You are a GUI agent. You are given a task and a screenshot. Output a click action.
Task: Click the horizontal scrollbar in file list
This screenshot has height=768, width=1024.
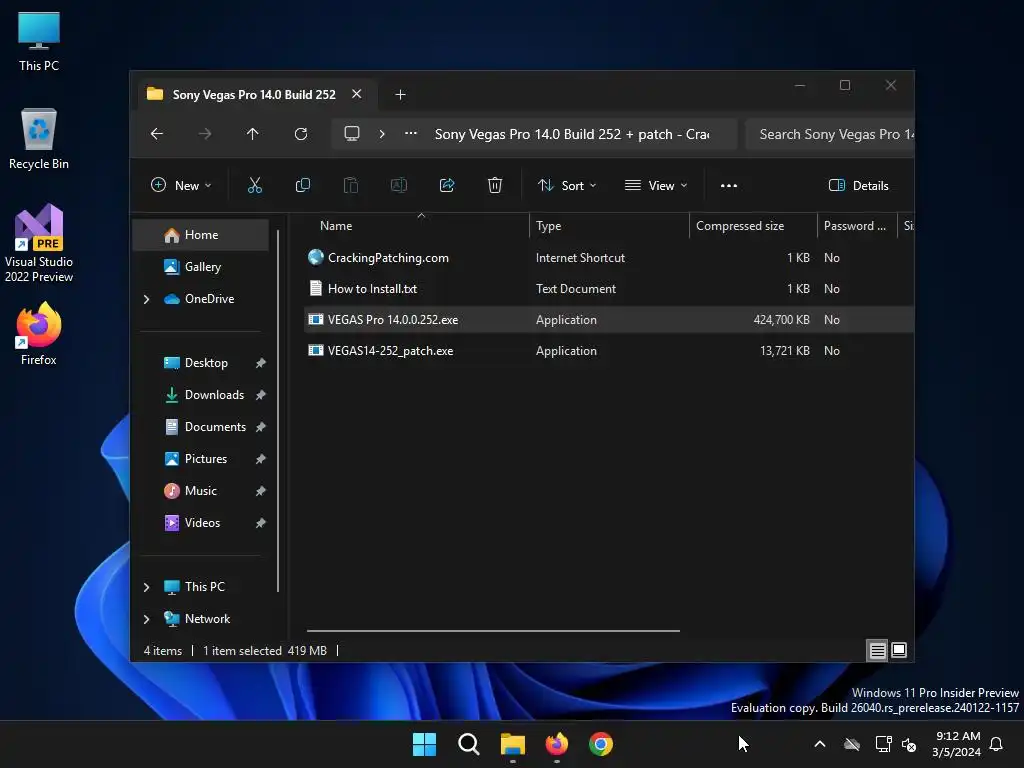(493, 631)
